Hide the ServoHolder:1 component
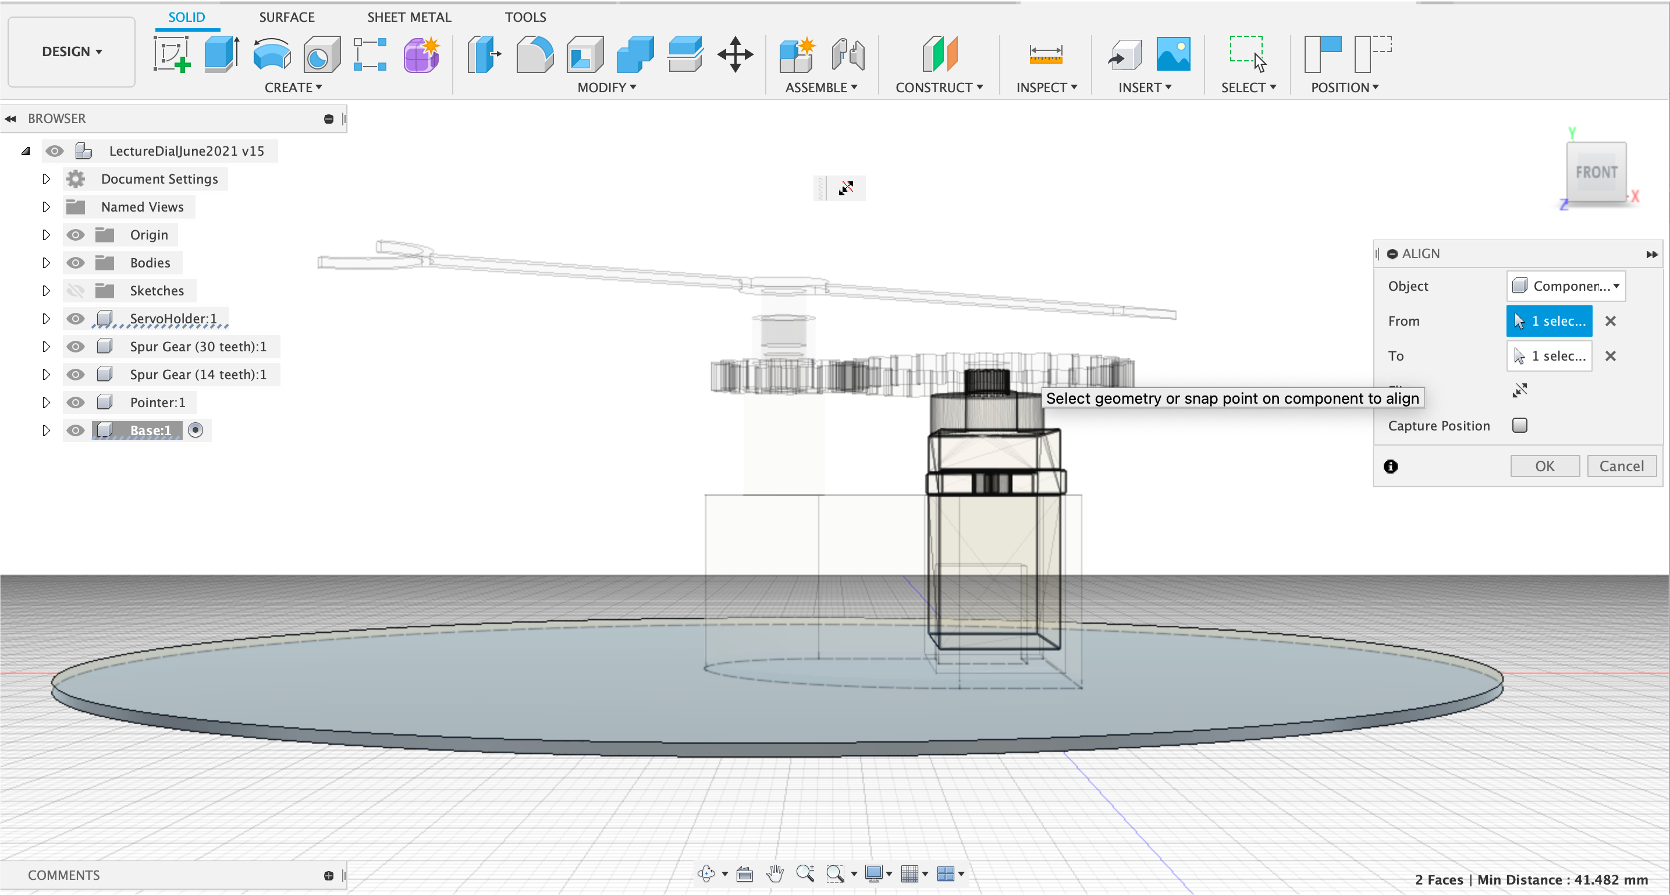This screenshot has height=895, width=1670. click(x=76, y=319)
